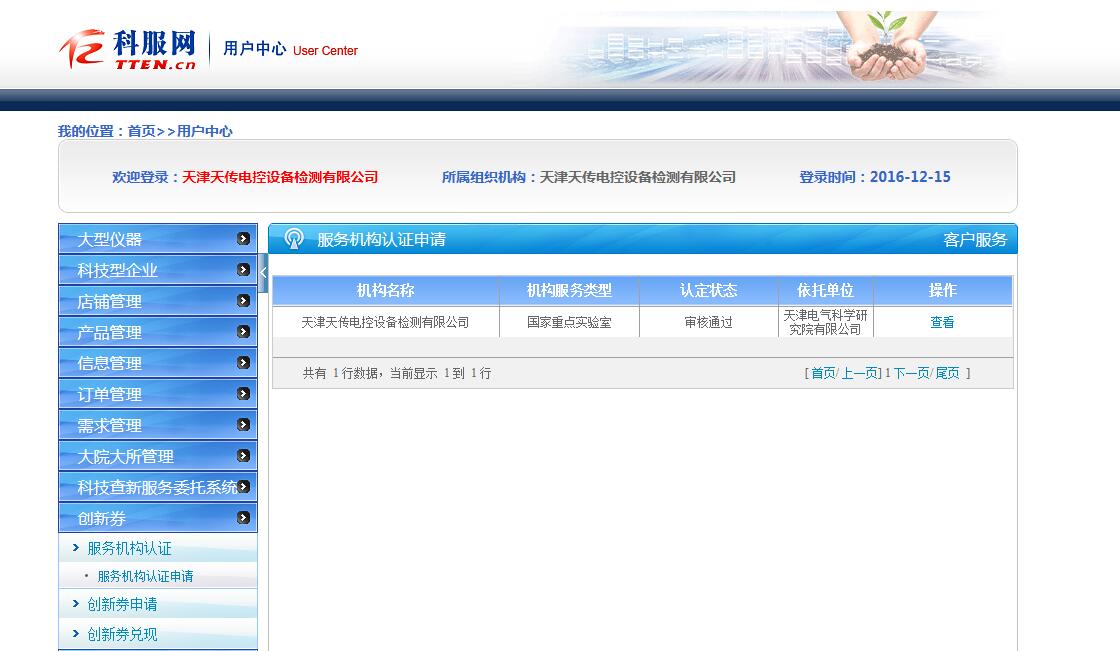This screenshot has height=651, width=1120.
Task: Open the 科技查新服务委托系统 menu
Action: point(156,487)
